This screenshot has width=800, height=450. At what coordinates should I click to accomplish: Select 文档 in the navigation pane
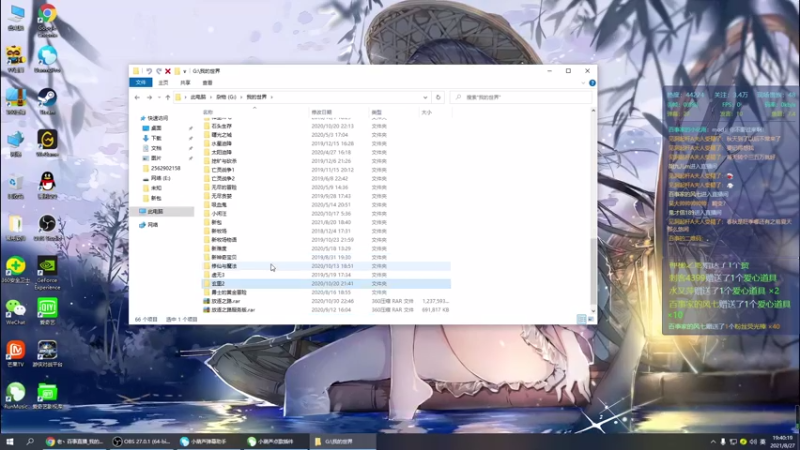[x=156, y=148]
